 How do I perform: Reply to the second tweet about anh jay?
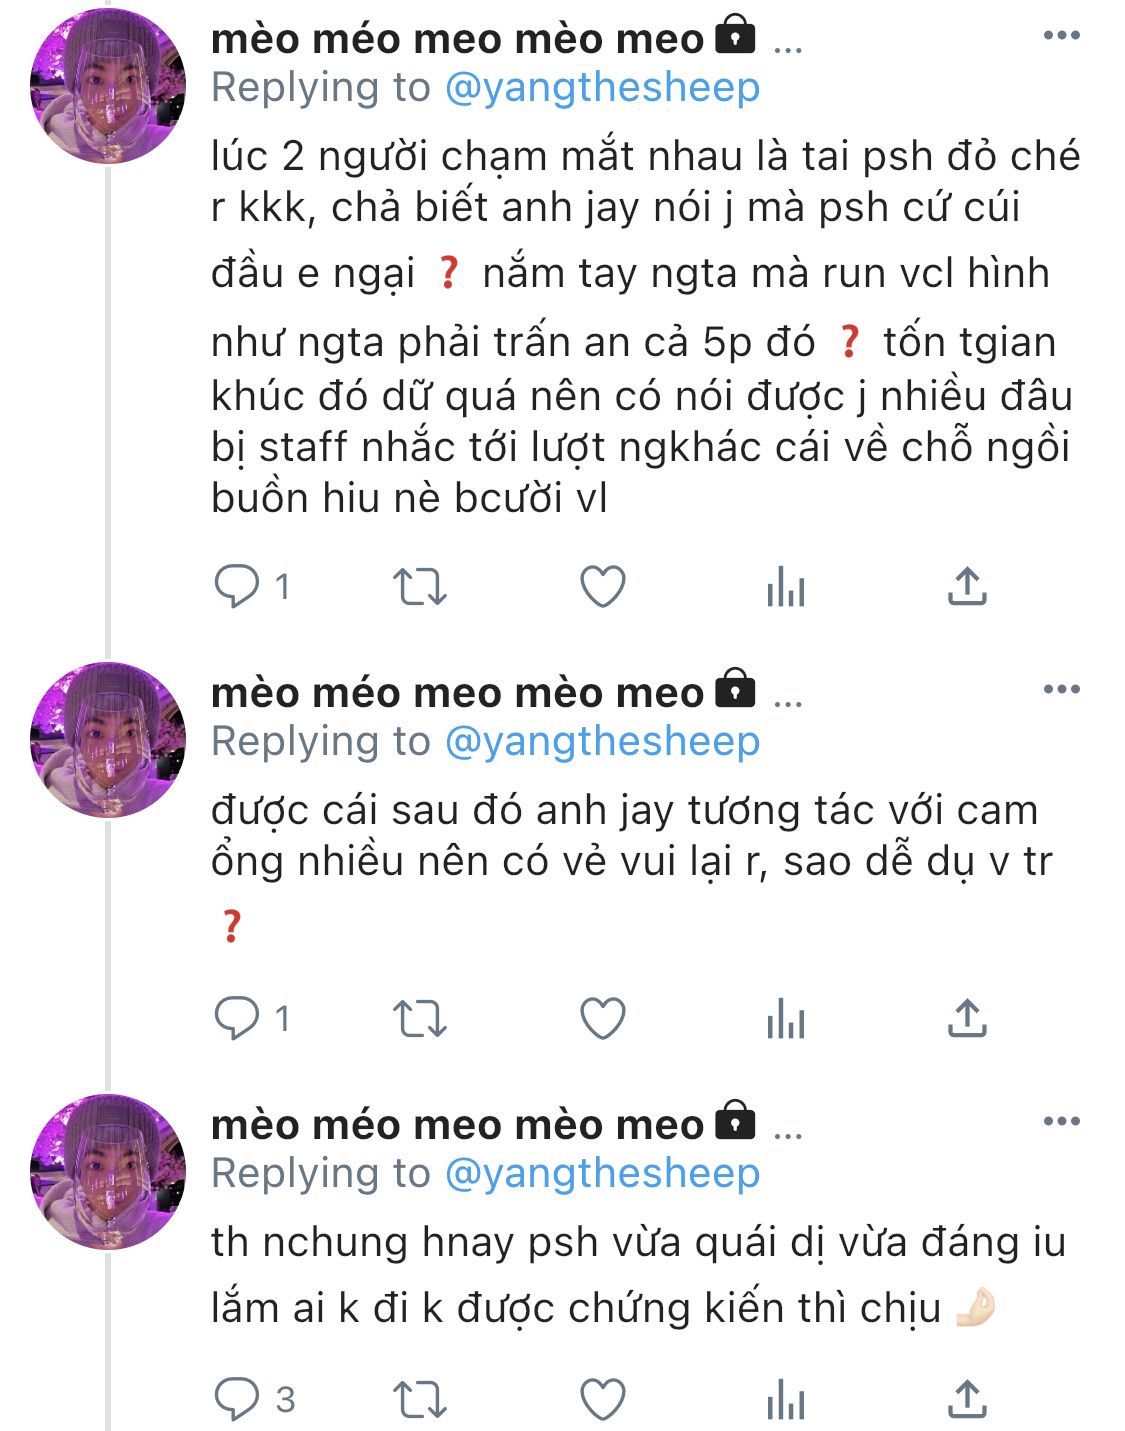tap(251, 1018)
